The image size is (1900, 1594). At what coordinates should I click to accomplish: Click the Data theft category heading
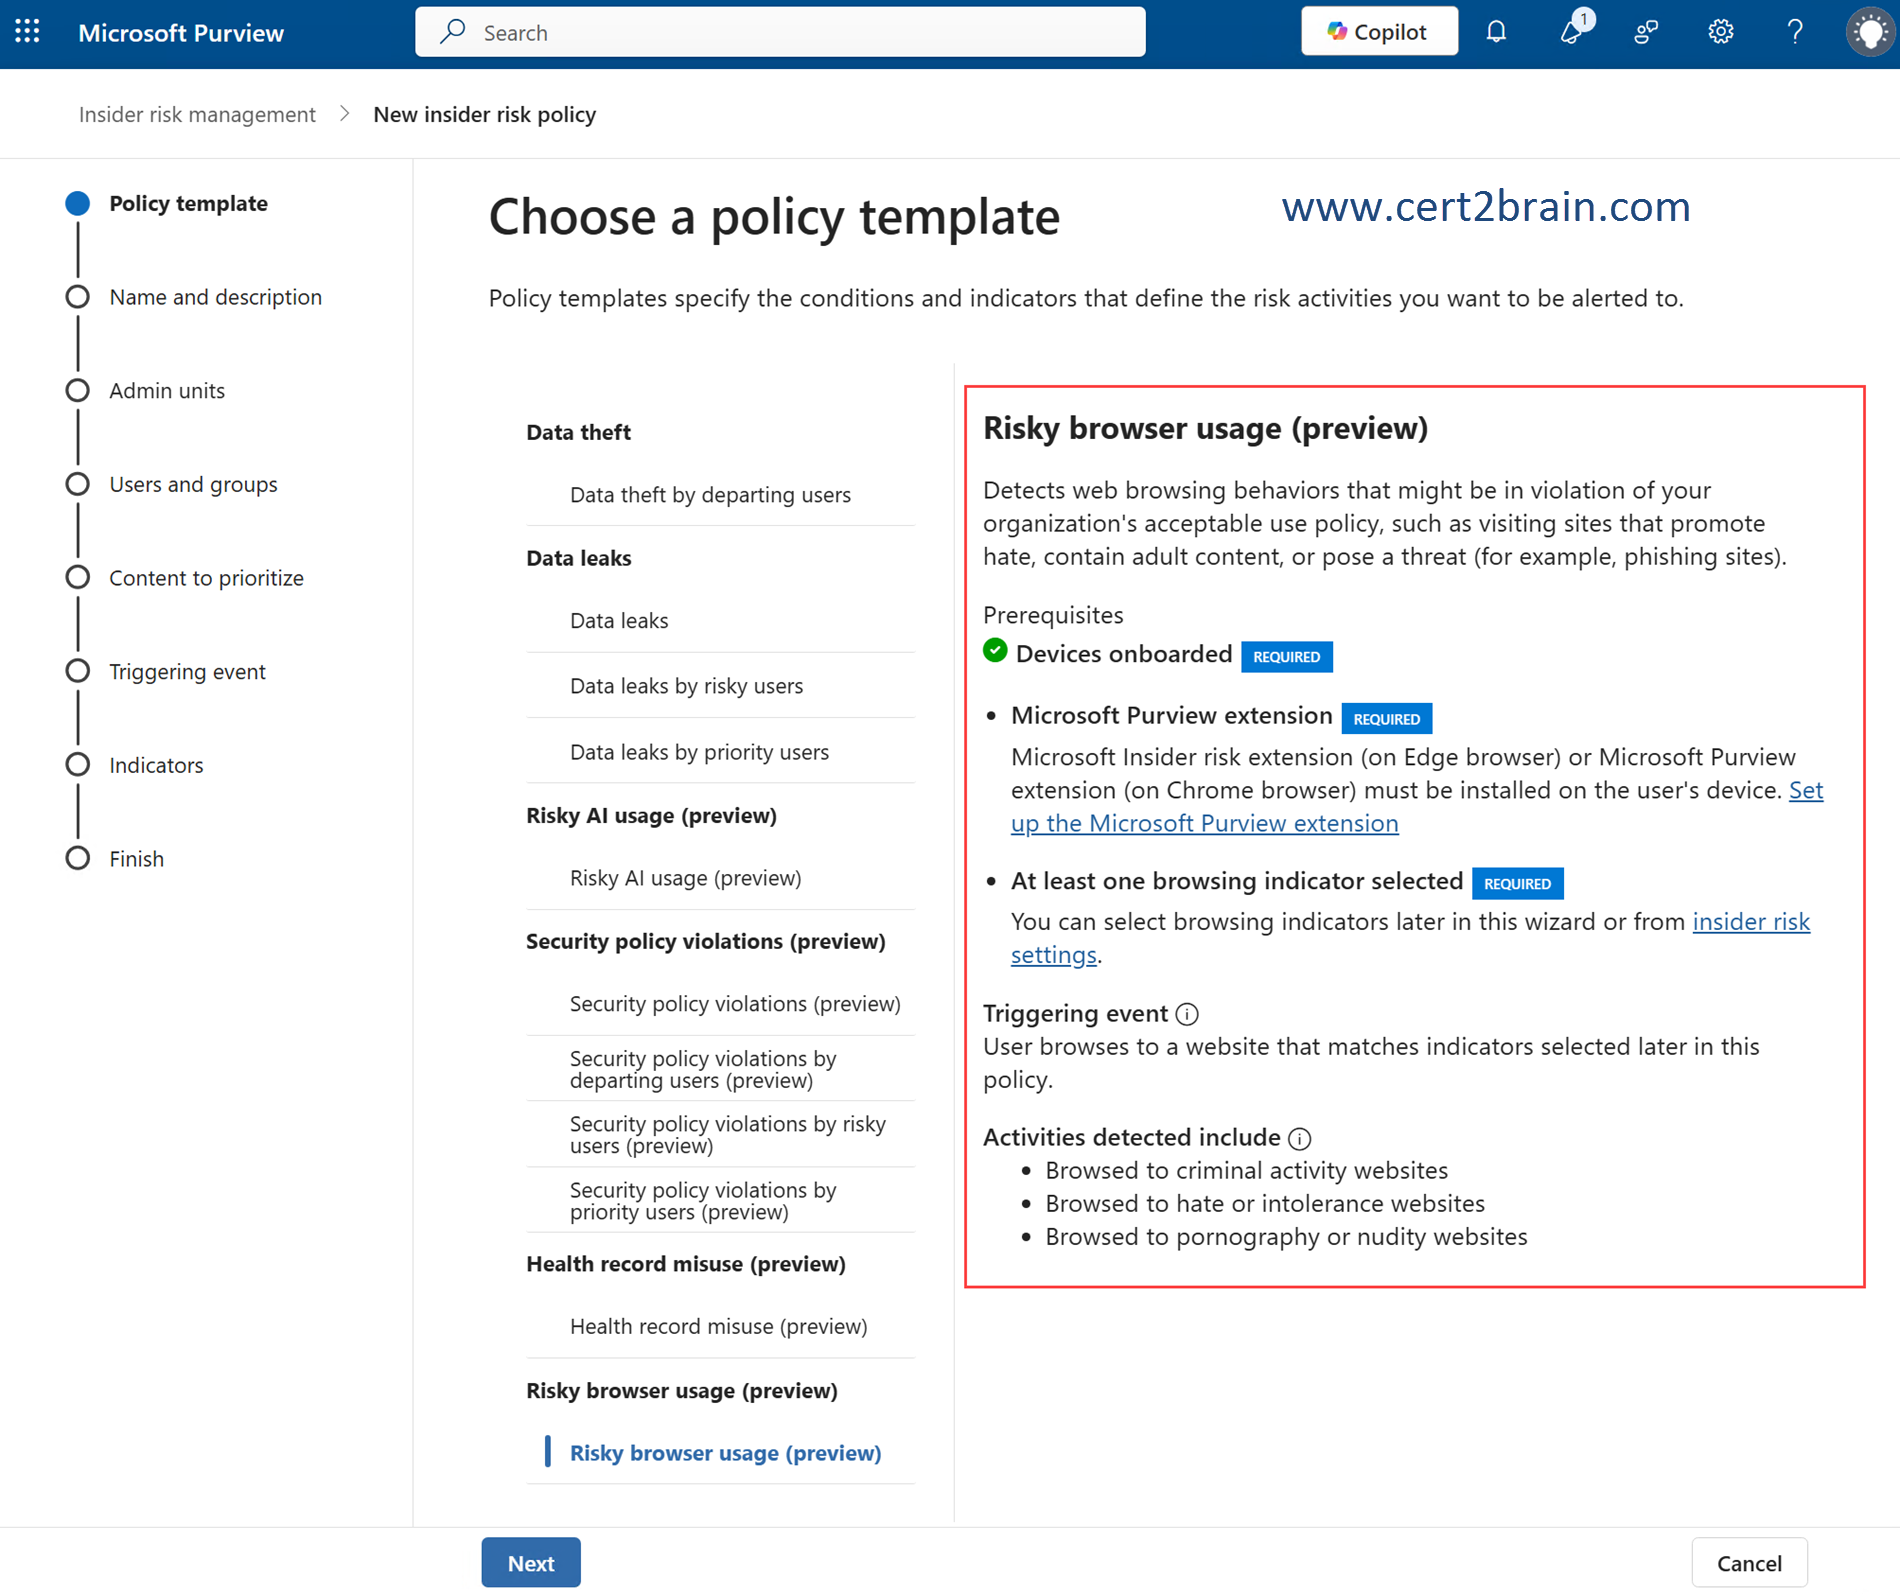coord(579,432)
